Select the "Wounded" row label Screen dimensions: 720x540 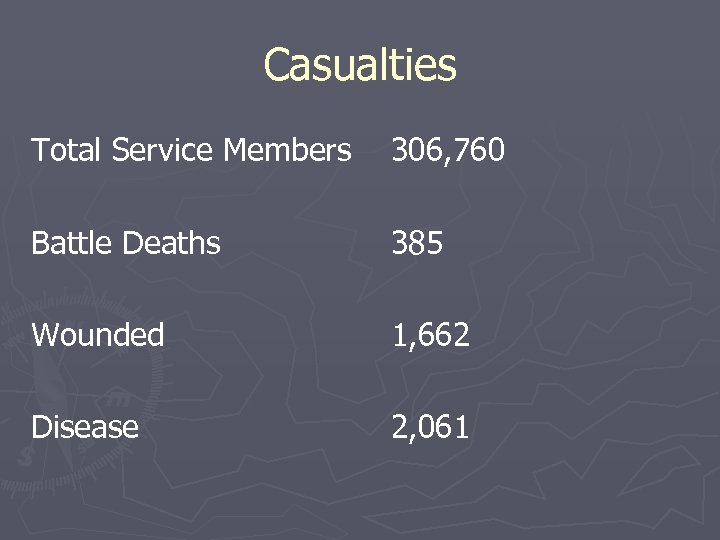click(97, 335)
